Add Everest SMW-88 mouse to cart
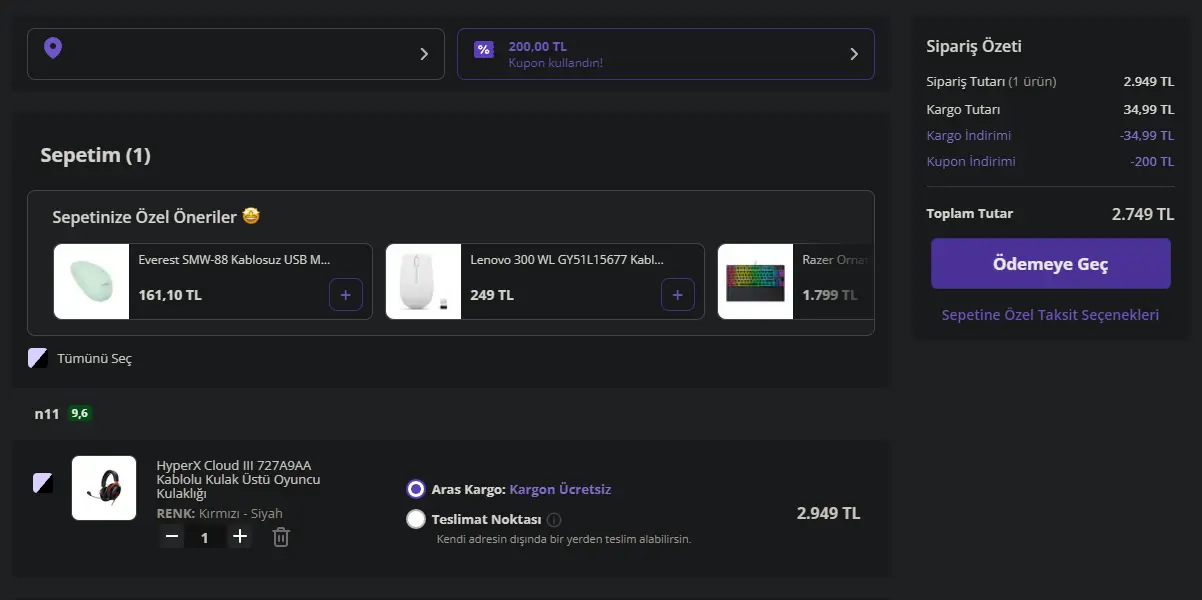 [x=346, y=295]
